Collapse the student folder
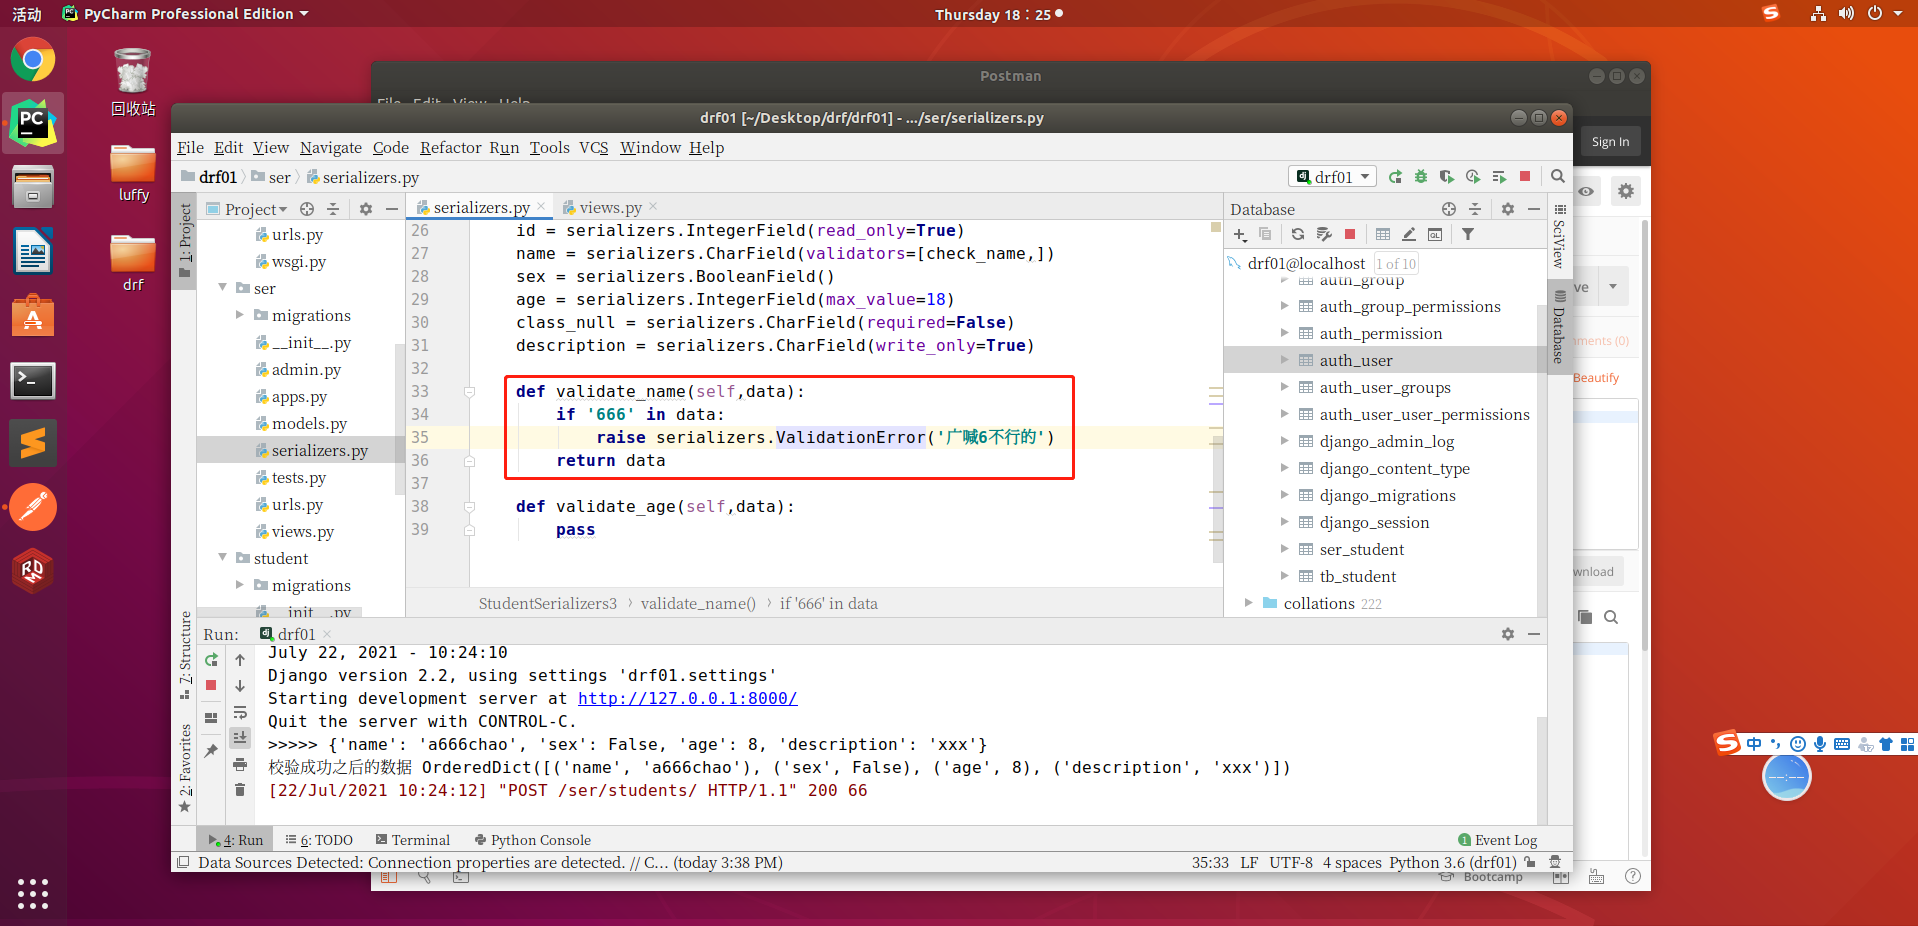 (223, 558)
